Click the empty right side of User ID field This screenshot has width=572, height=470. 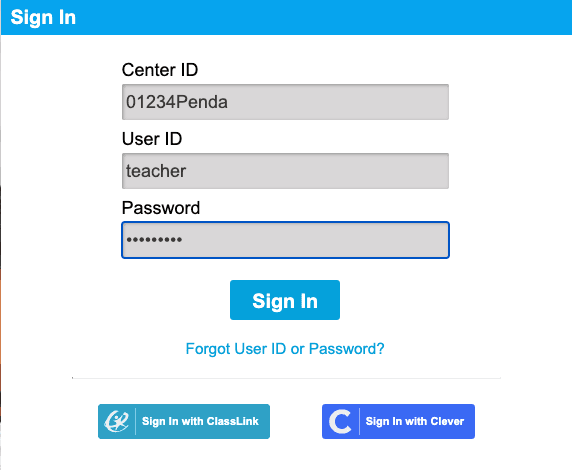pos(365,171)
